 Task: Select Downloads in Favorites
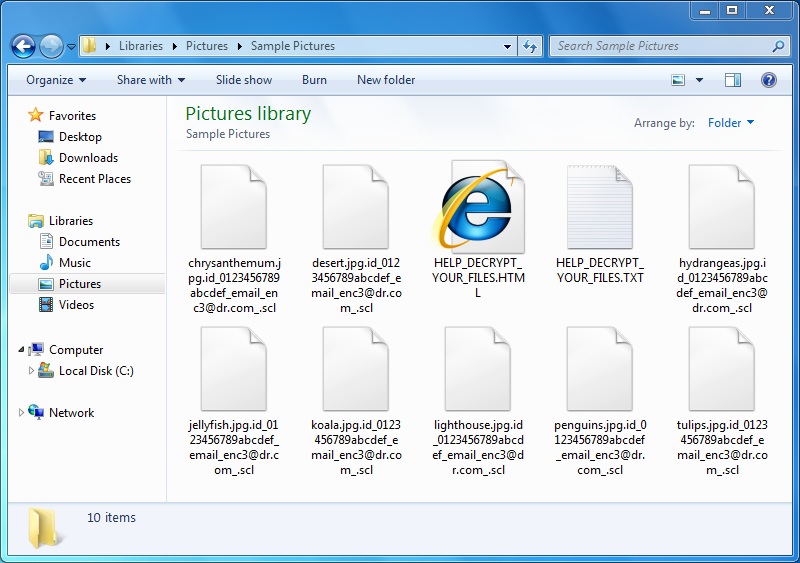[x=88, y=158]
